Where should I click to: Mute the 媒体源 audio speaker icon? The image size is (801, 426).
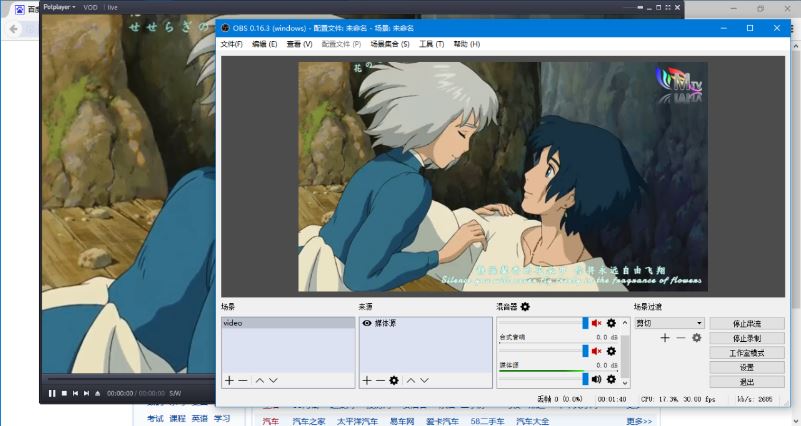click(597, 379)
